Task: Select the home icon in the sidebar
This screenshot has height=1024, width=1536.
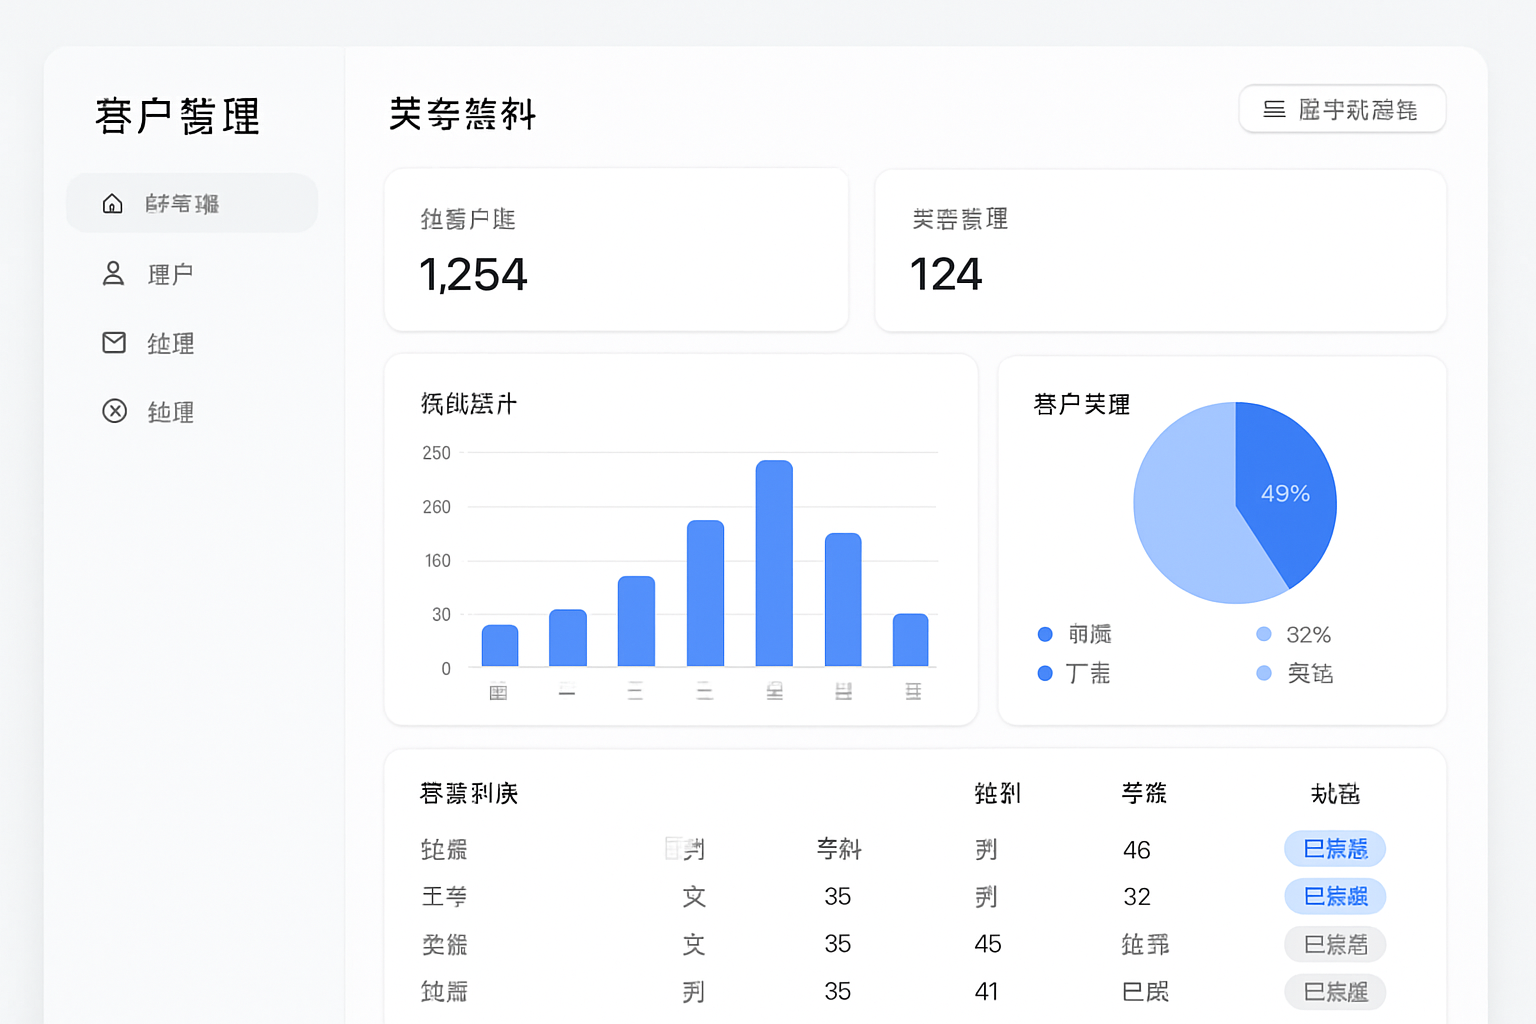Action: (112, 203)
